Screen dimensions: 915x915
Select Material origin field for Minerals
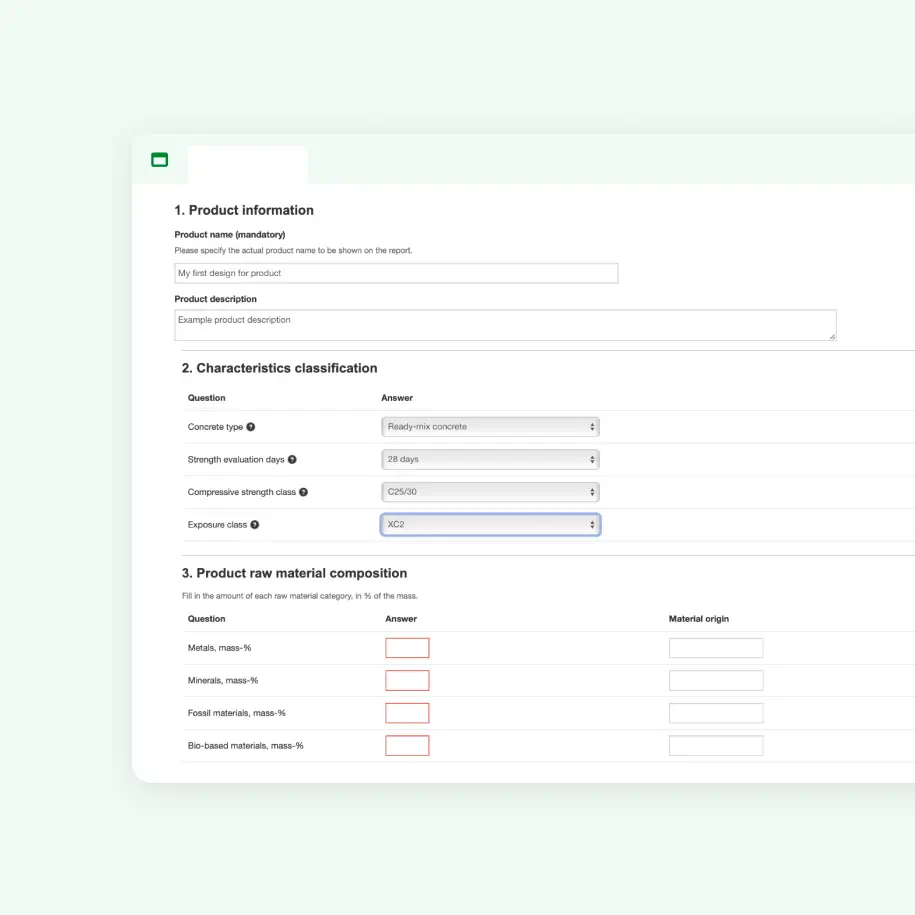716,681
